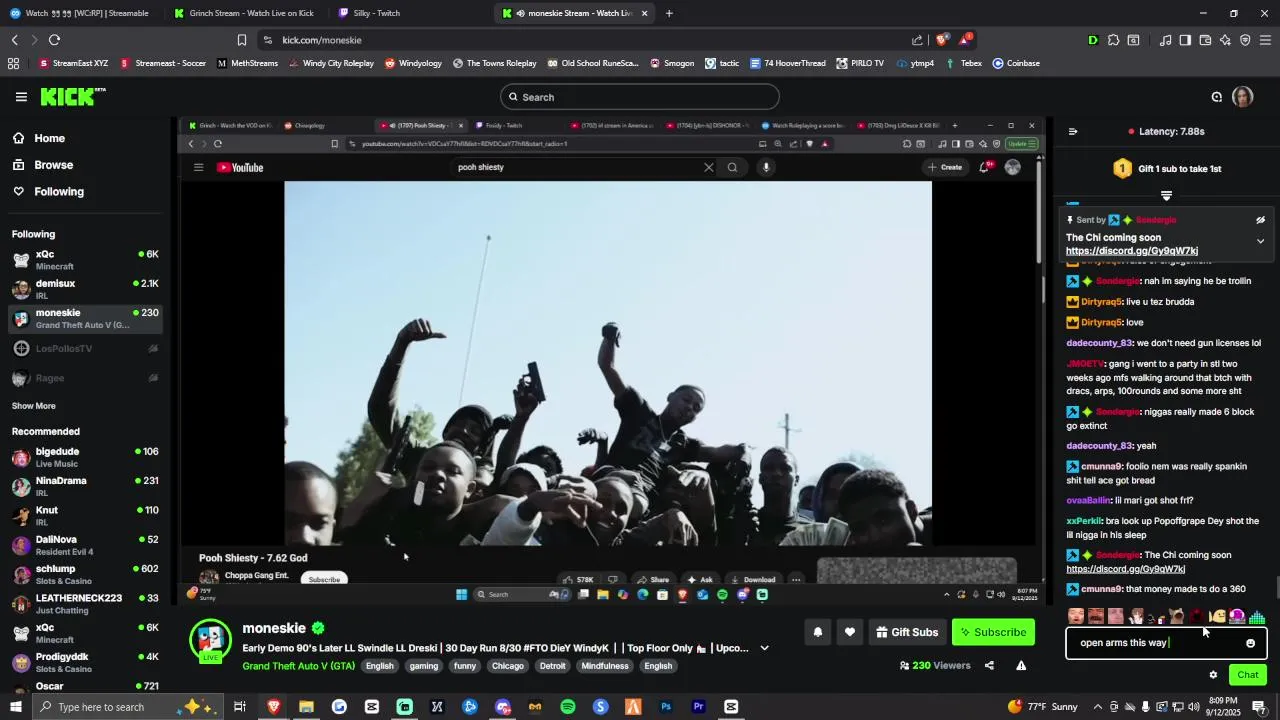Open the emoji picker in chat
1280x720 pixels.
point(1250,643)
